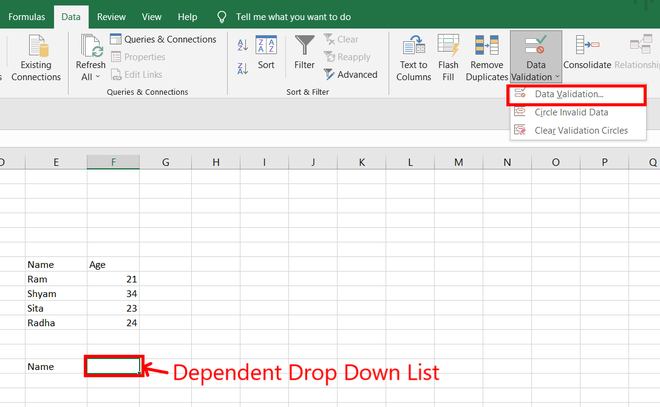Choose Data Validation... menu entry

coord(576,94)
